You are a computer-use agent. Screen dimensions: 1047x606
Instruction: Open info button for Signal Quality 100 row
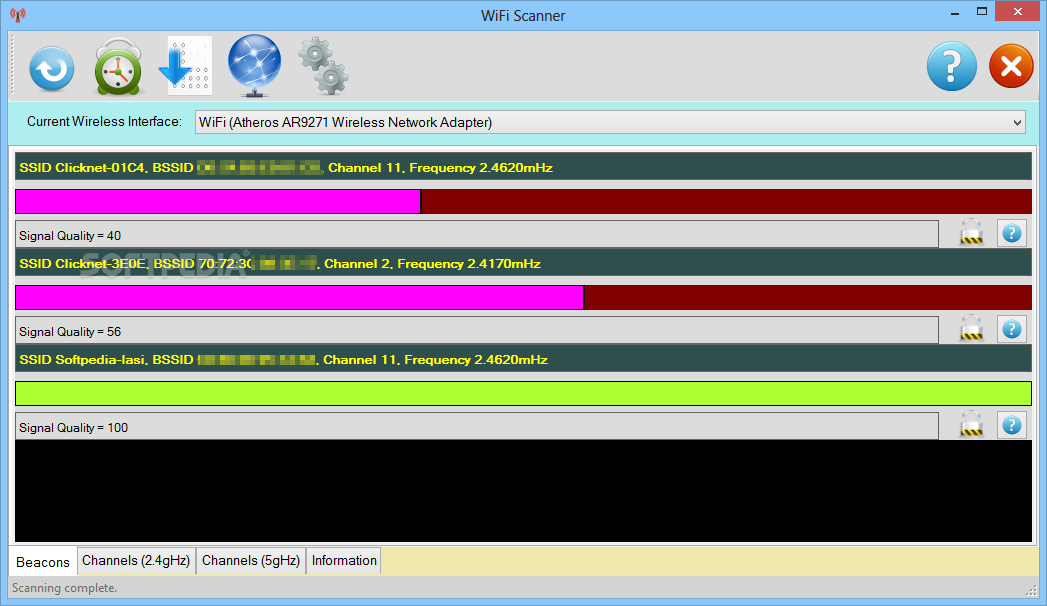(x=1012, y=425)
